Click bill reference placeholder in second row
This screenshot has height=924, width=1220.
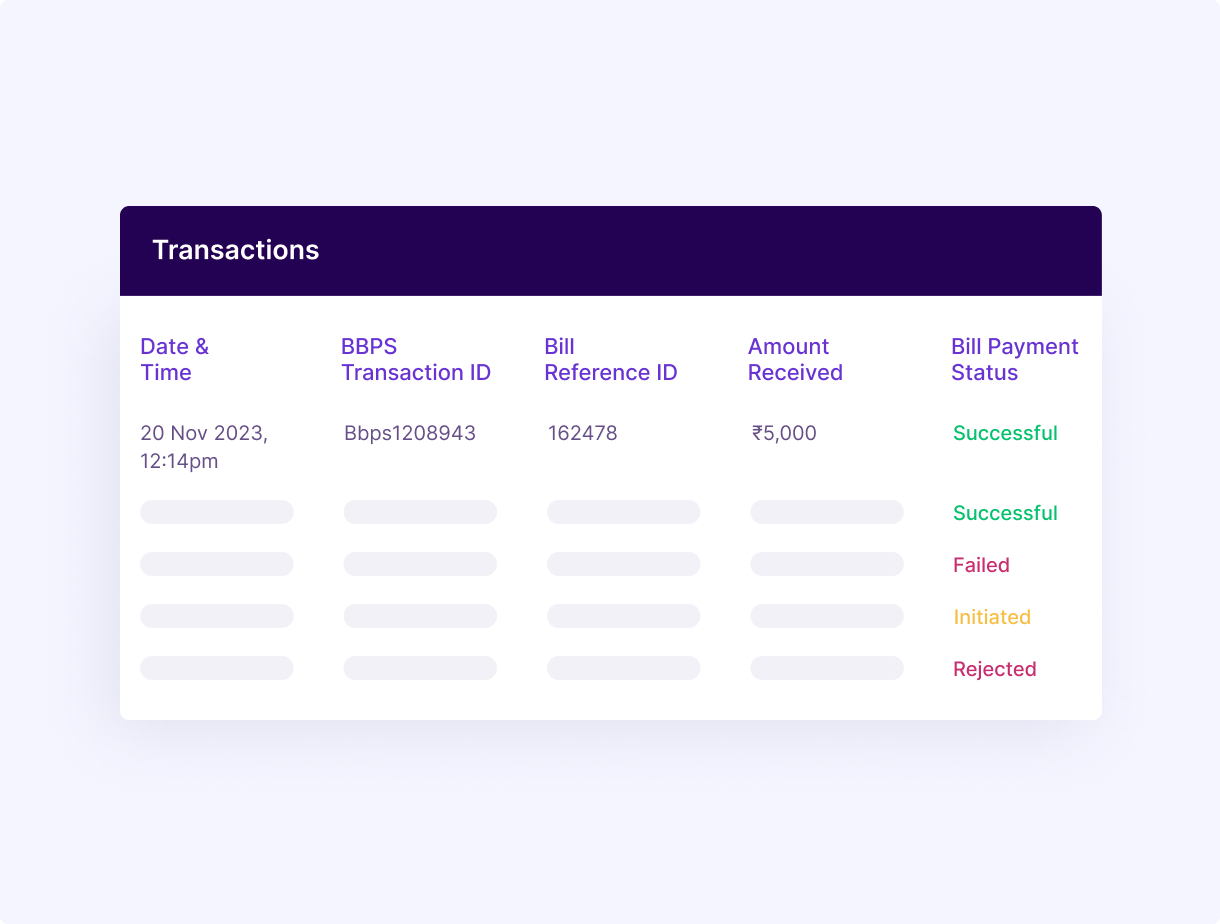[x=623, y=512]
